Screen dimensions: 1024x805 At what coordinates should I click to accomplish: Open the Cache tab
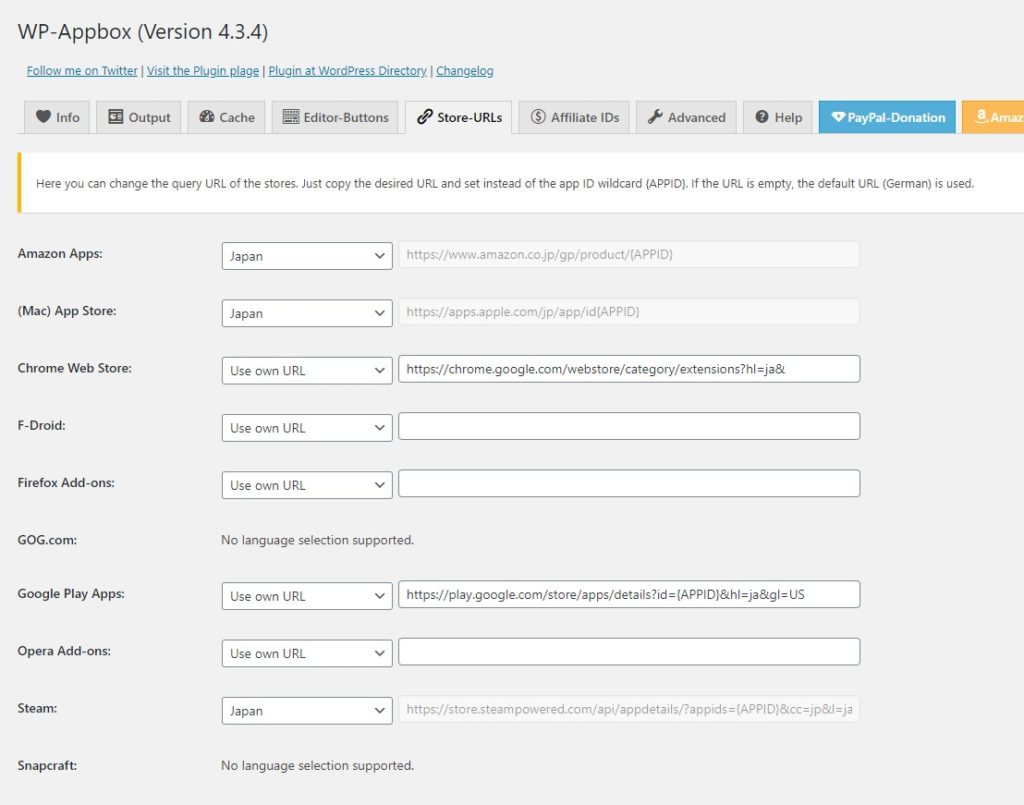tap(227, 118)
